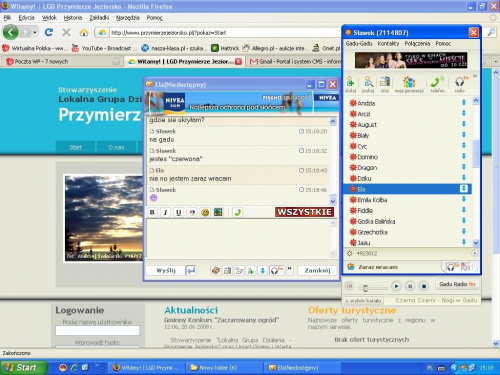Open the emoticon picker in the chat

pos(205,212)
